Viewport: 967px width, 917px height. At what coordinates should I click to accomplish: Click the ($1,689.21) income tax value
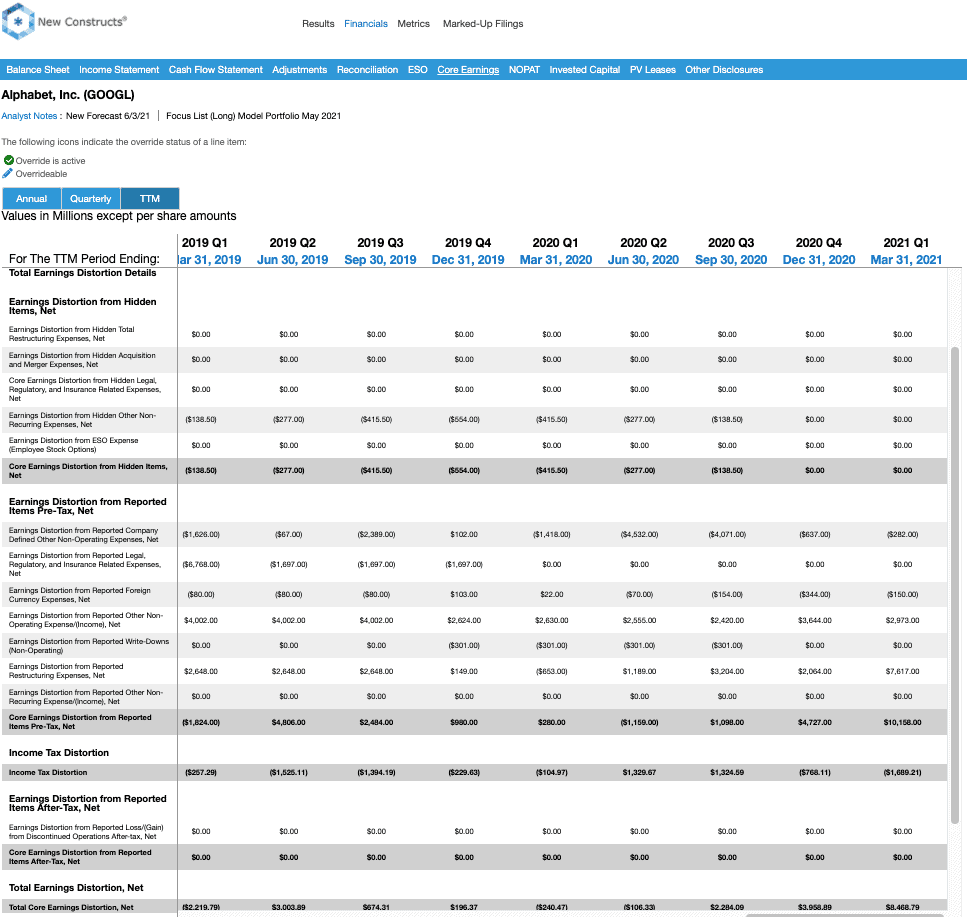click(902, 772)
